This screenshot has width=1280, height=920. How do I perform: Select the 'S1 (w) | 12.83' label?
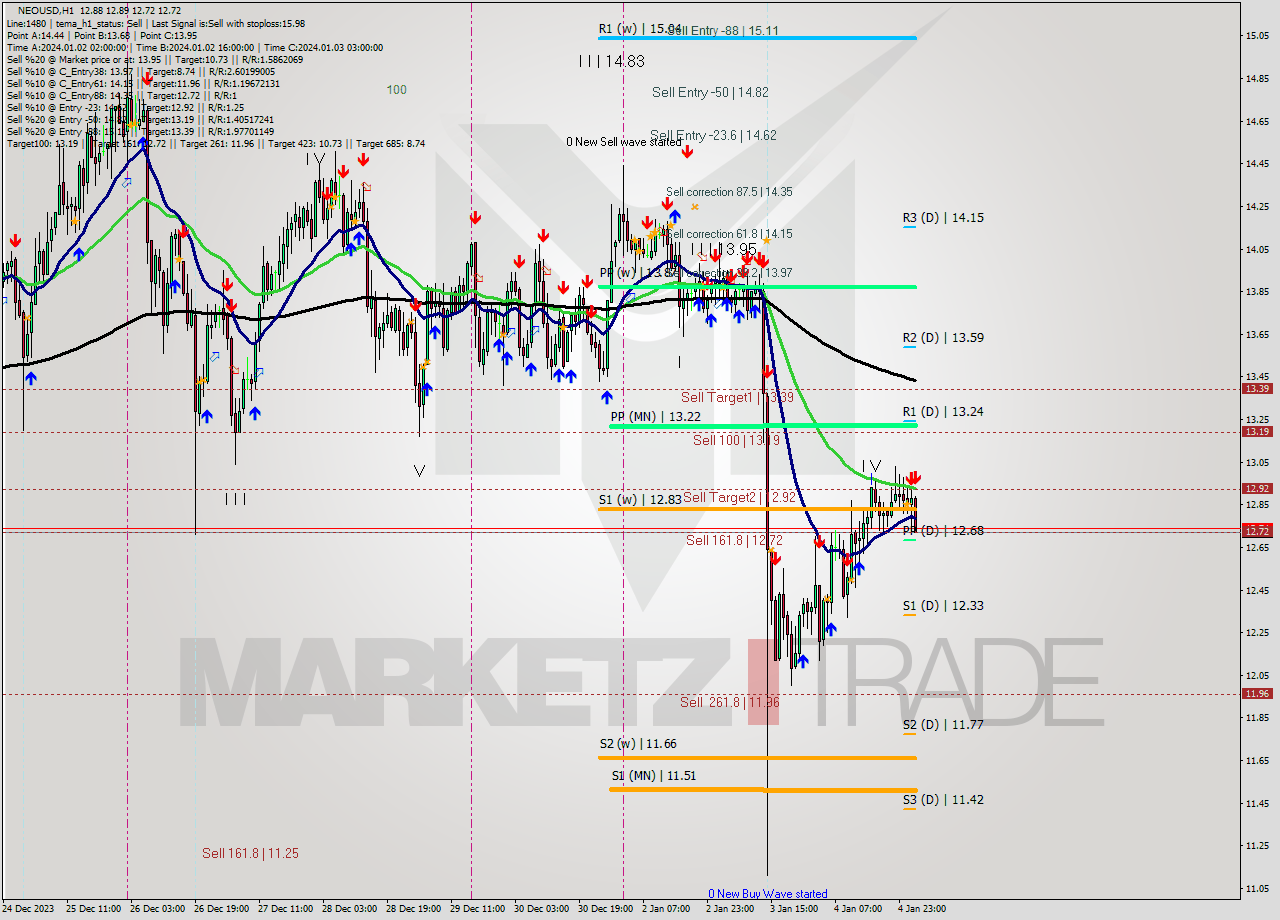pos(640,499)
